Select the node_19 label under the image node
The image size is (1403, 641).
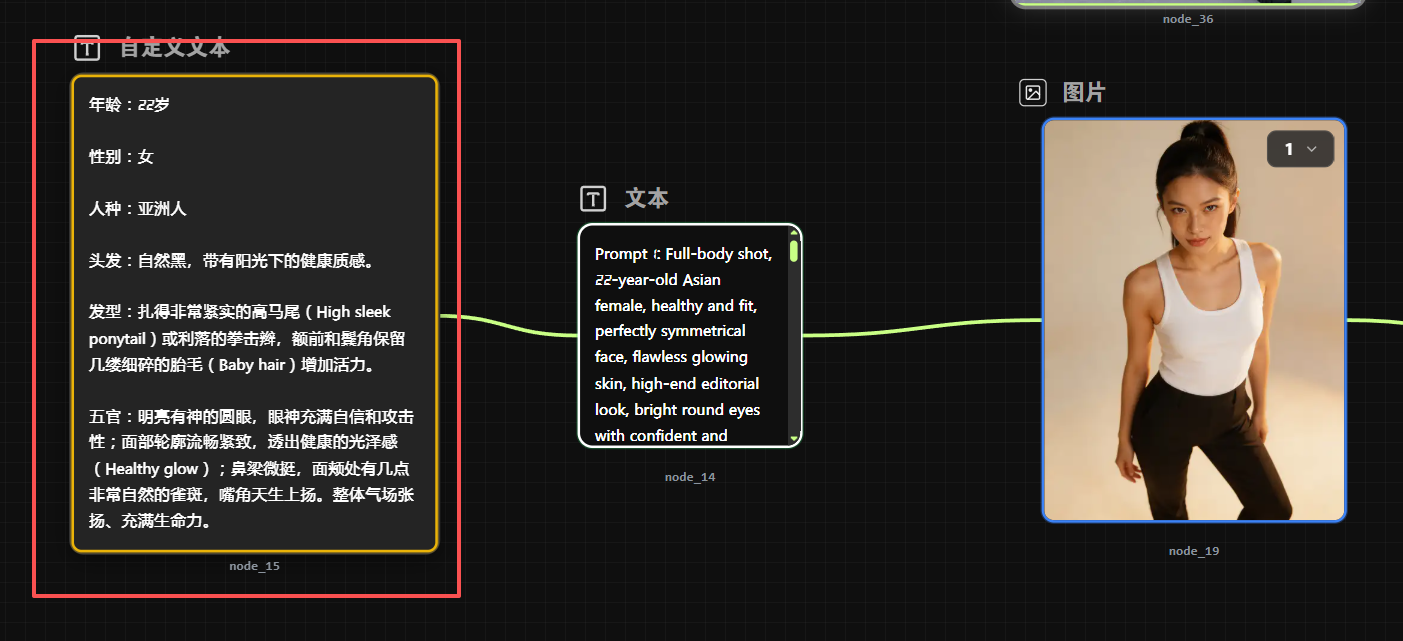point(1194,551)
